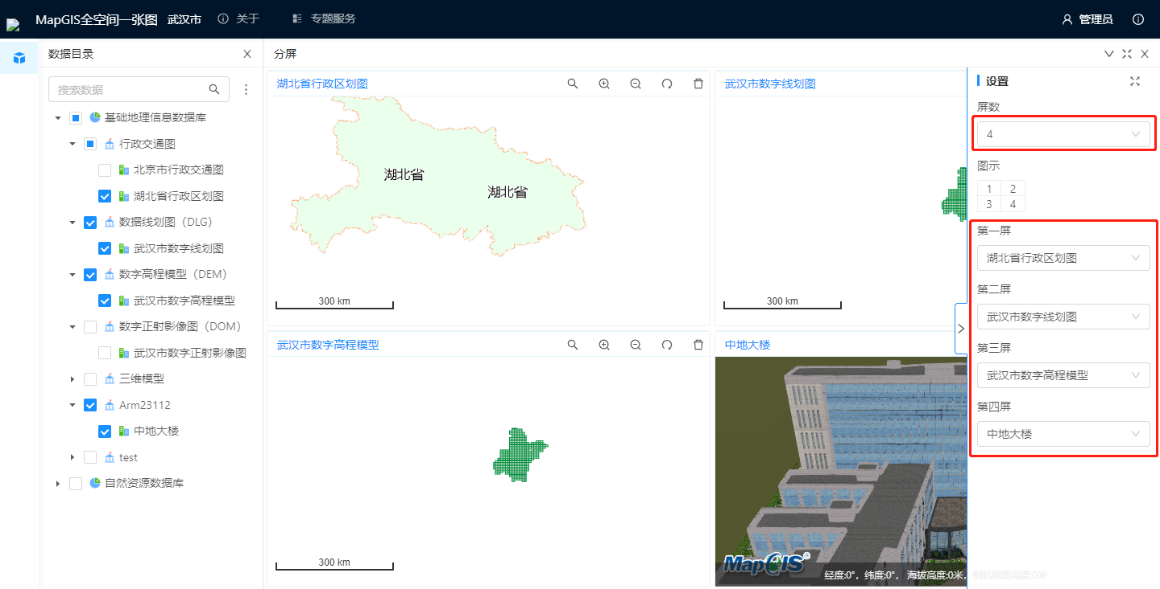The width and height of the screenshot is (1160, 589).
Task: Open the 第二屏 layer dropdown
Action: pyautogui.click(x=1063, y=317)
